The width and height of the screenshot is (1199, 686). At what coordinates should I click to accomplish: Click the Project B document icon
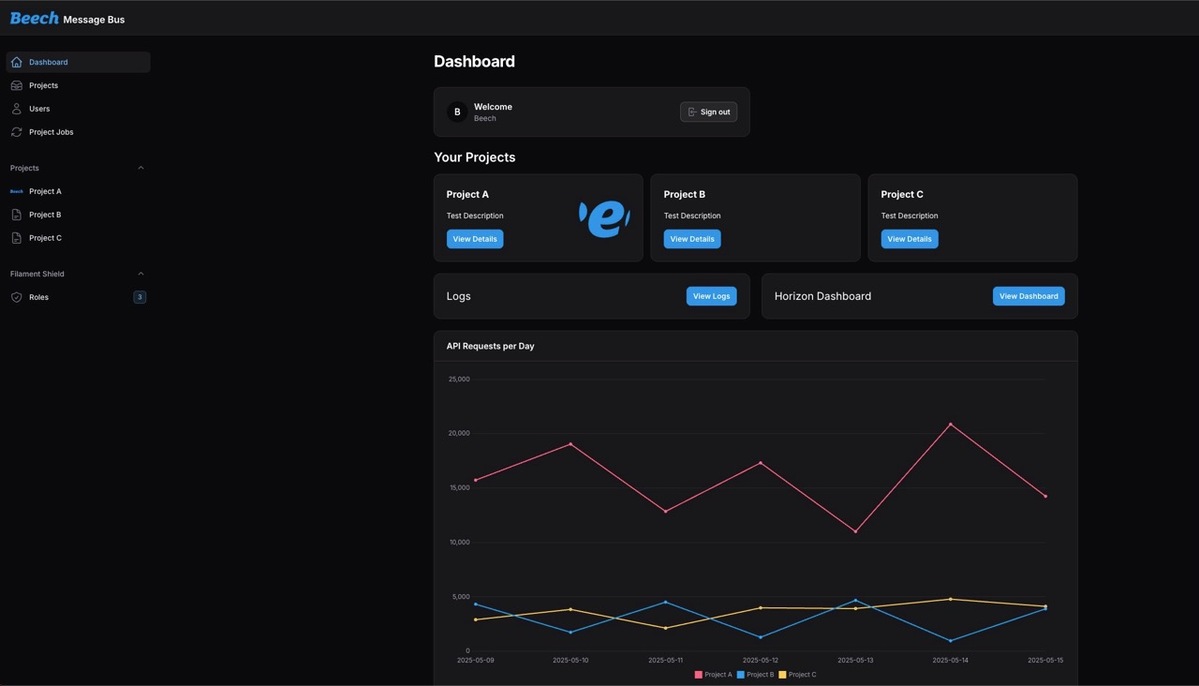coord(16,215)
